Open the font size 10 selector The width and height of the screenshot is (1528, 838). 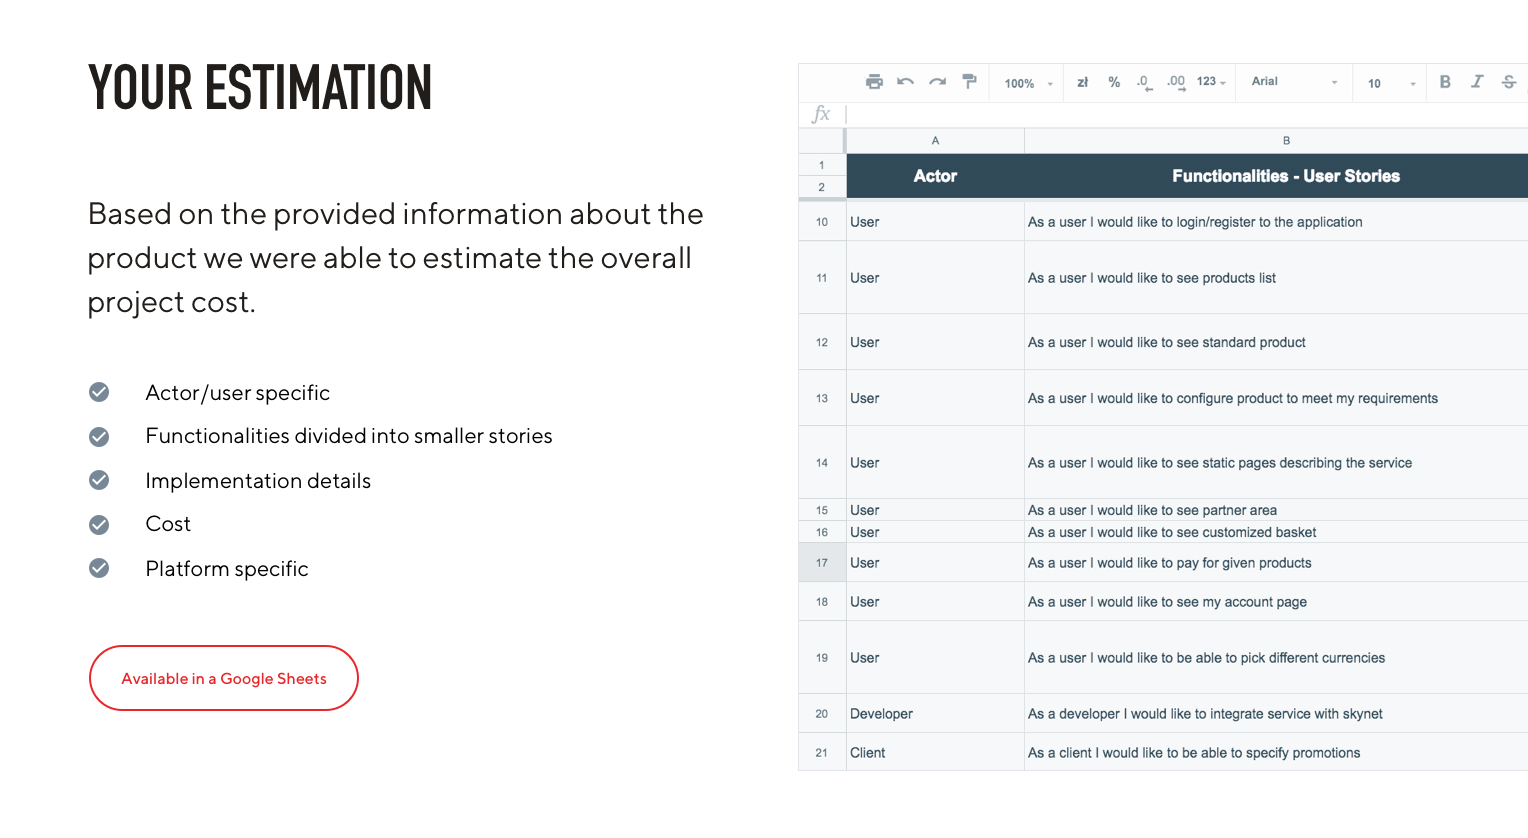[1388, 83]
